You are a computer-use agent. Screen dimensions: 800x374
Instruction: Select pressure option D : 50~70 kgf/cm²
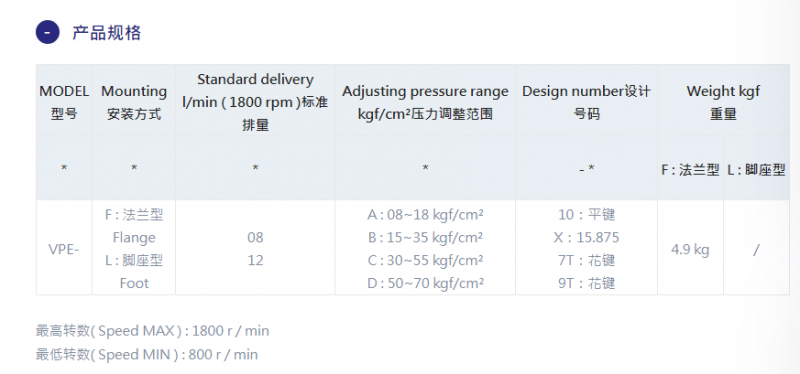(425, 283)
